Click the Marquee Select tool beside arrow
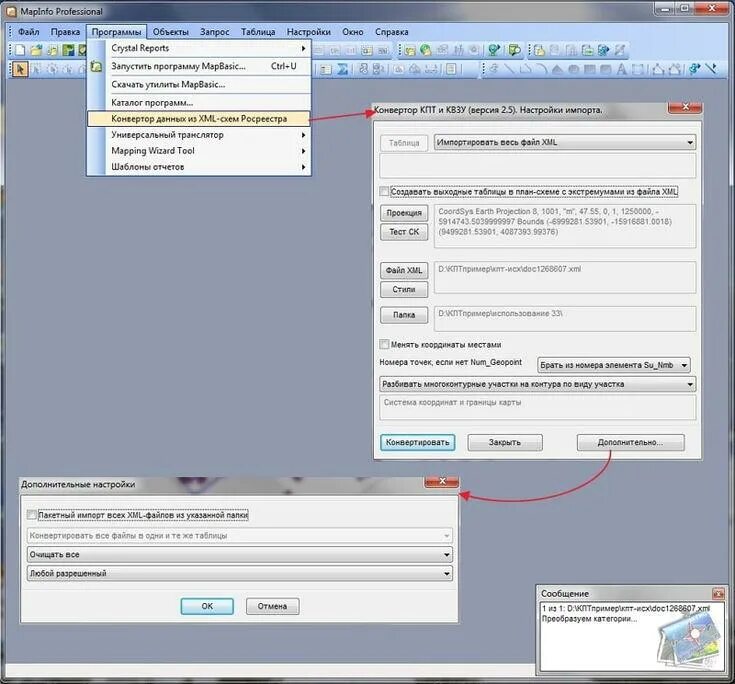Screen dimensions: 735x684 point(35,69)
